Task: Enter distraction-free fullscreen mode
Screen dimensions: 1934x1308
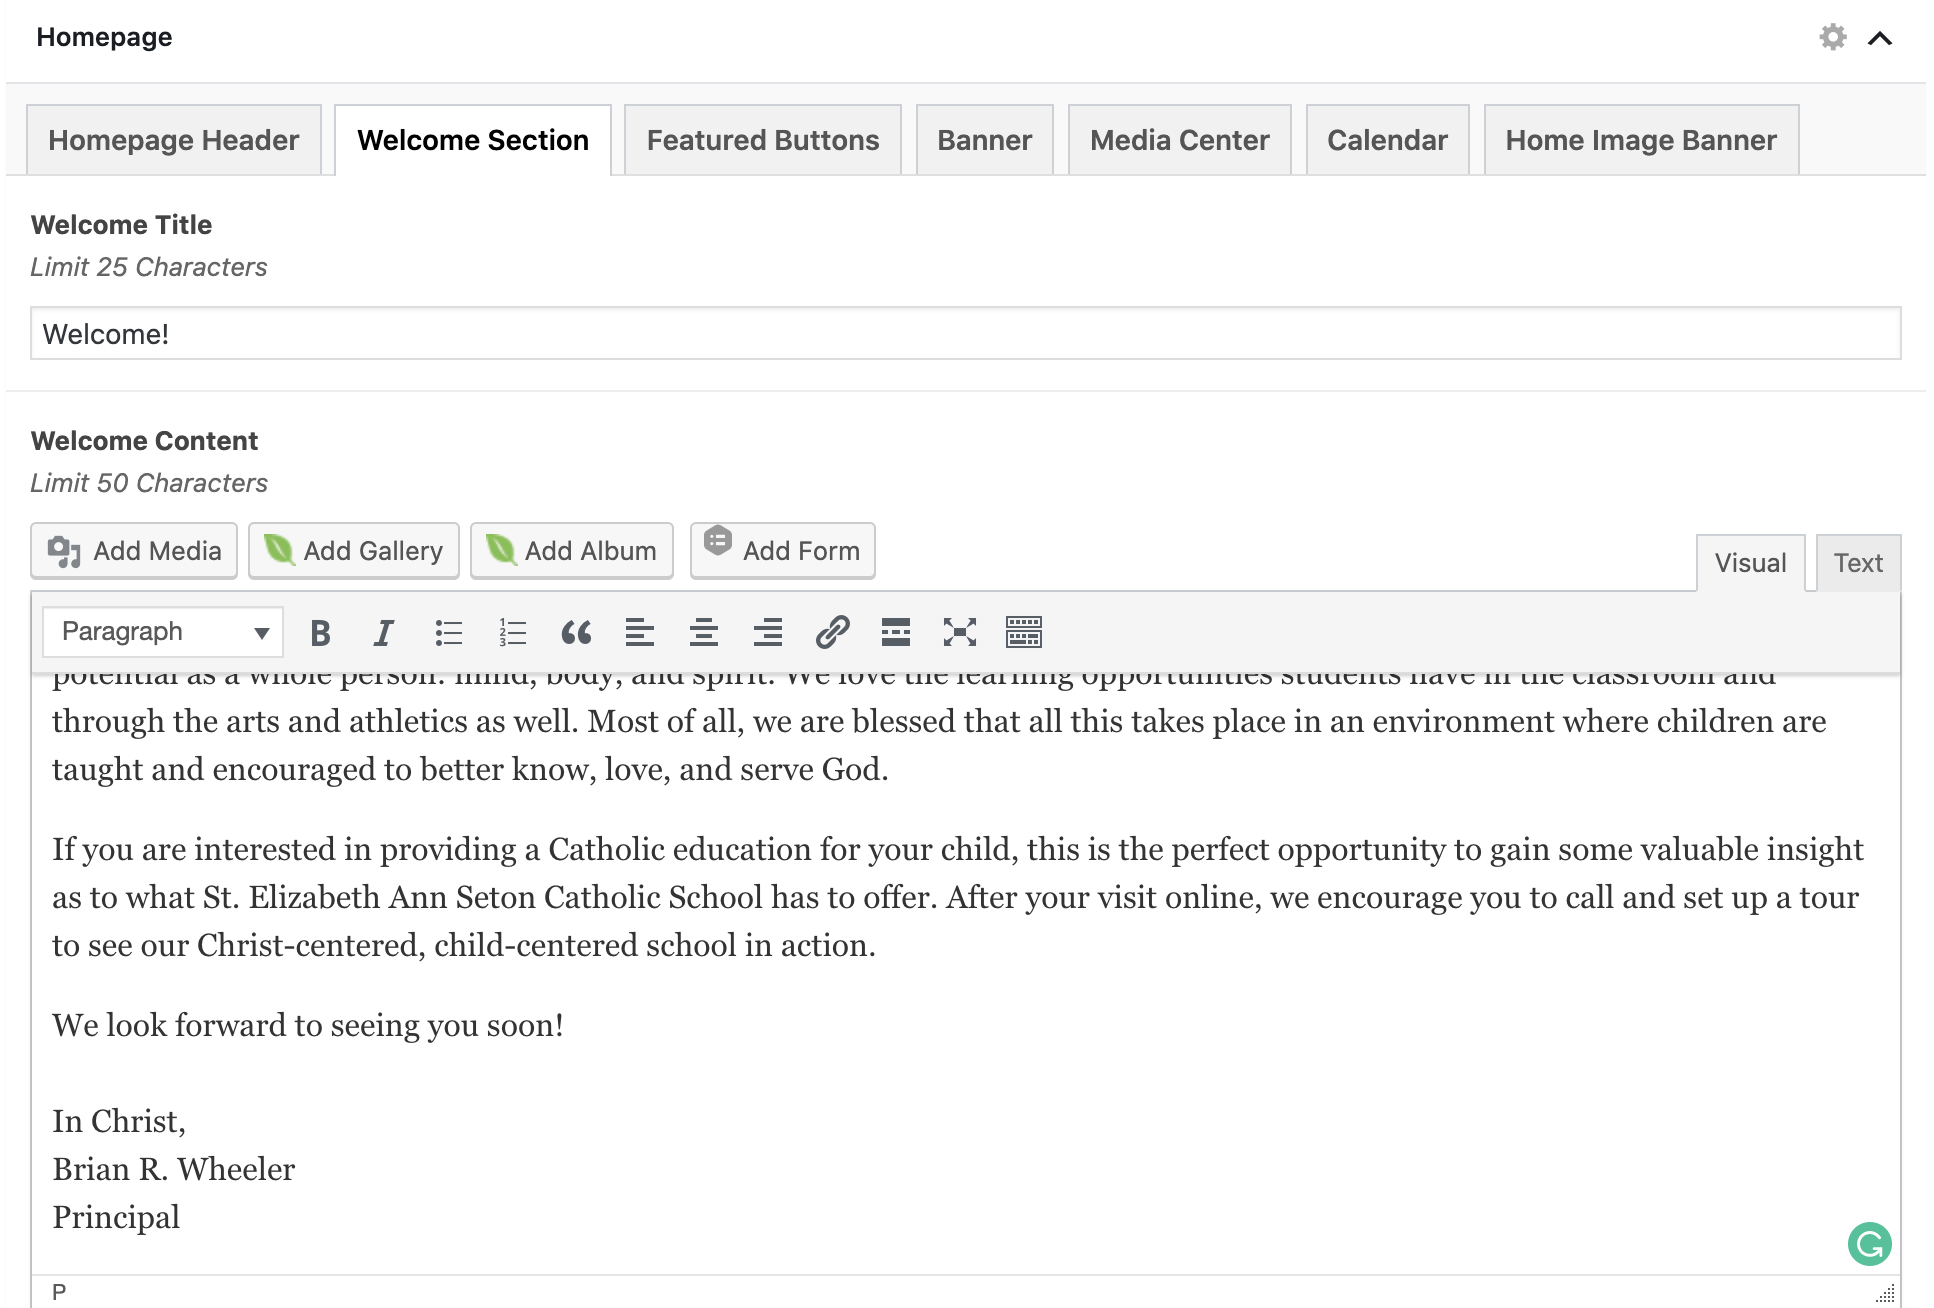Action: coord(960,632)
